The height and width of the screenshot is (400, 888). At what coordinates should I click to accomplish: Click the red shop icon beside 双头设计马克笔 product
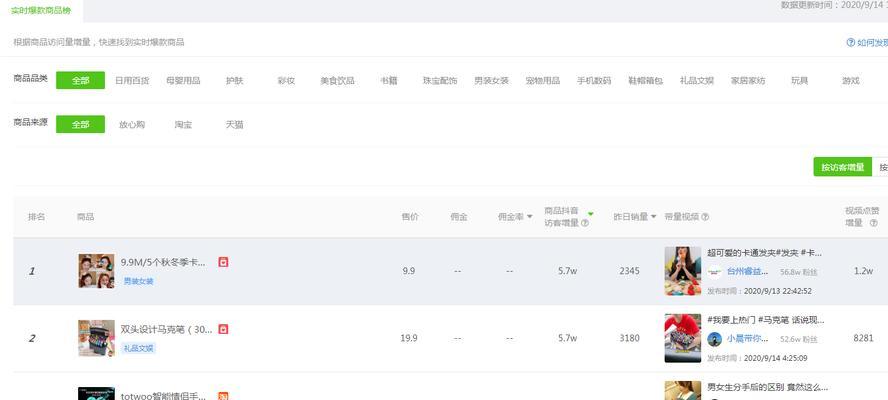(223, 329)
